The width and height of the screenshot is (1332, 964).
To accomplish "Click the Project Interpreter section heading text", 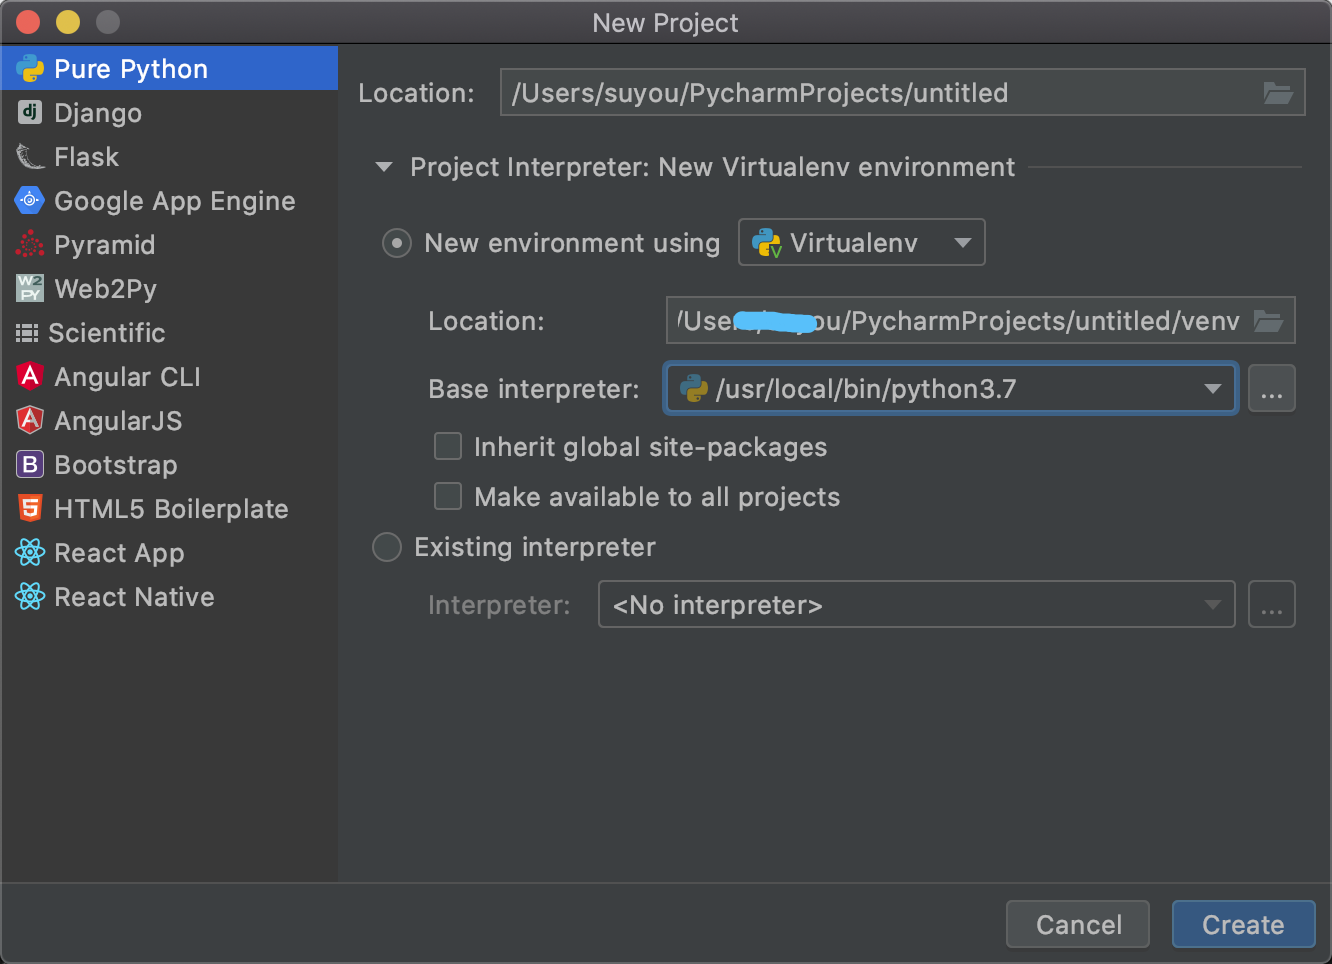I will coord(713,167).
